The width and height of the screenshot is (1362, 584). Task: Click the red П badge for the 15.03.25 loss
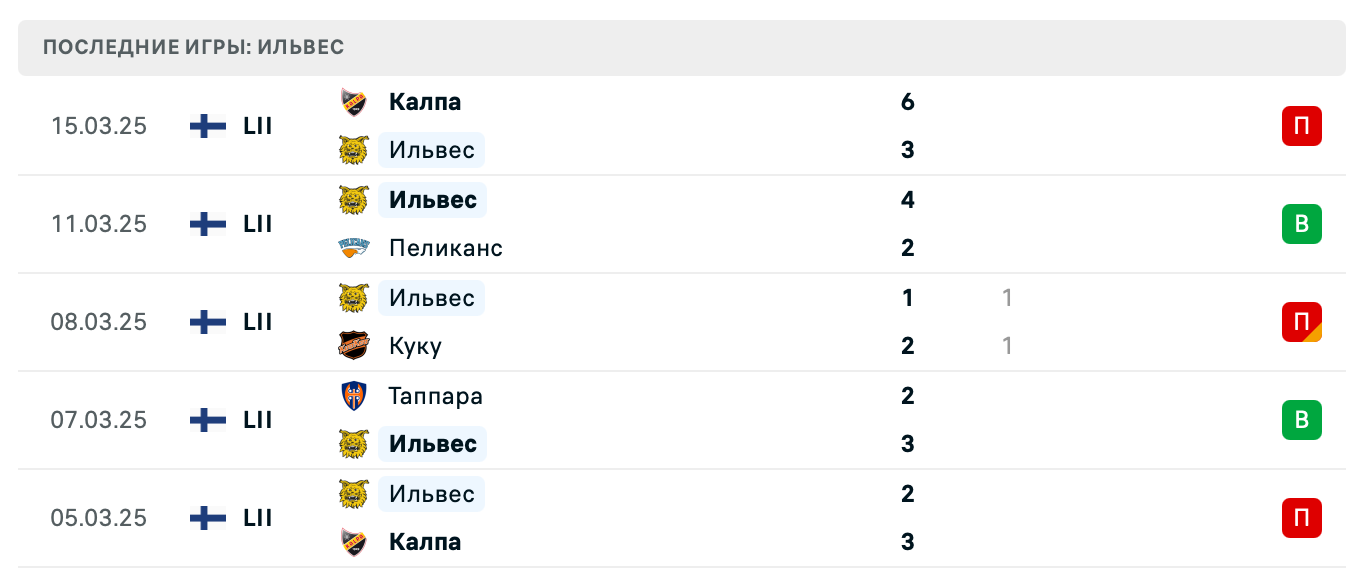point(1301,126)
